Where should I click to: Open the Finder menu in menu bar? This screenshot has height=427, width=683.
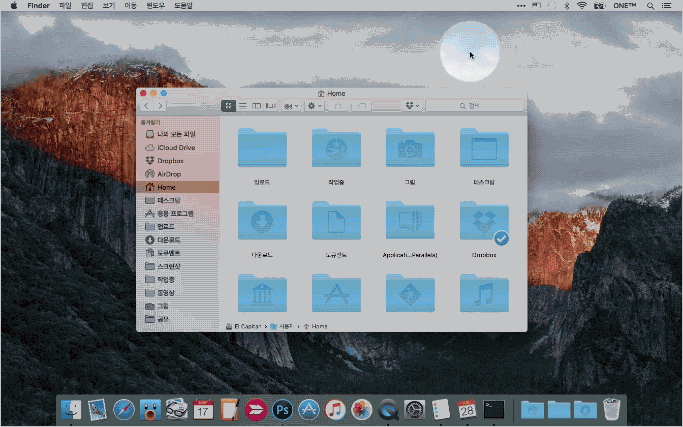click(x=39, y=6)
